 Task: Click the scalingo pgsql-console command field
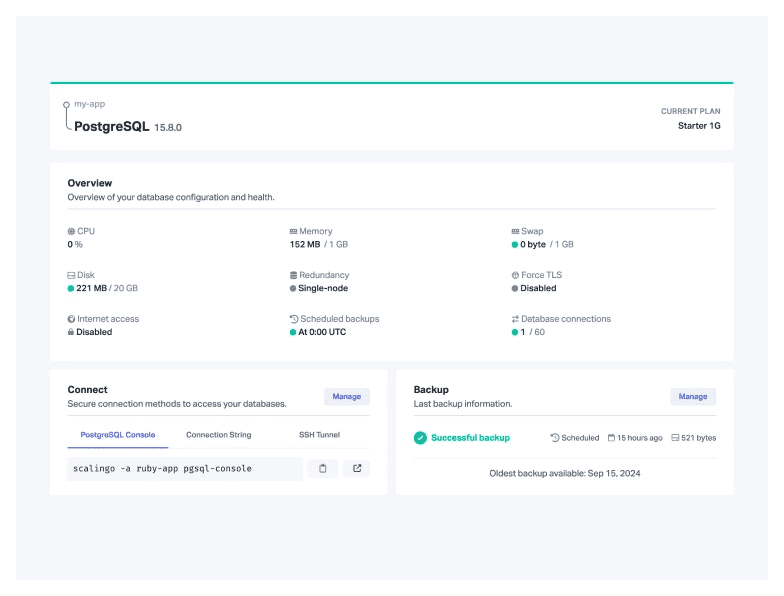tap(185, 468)
